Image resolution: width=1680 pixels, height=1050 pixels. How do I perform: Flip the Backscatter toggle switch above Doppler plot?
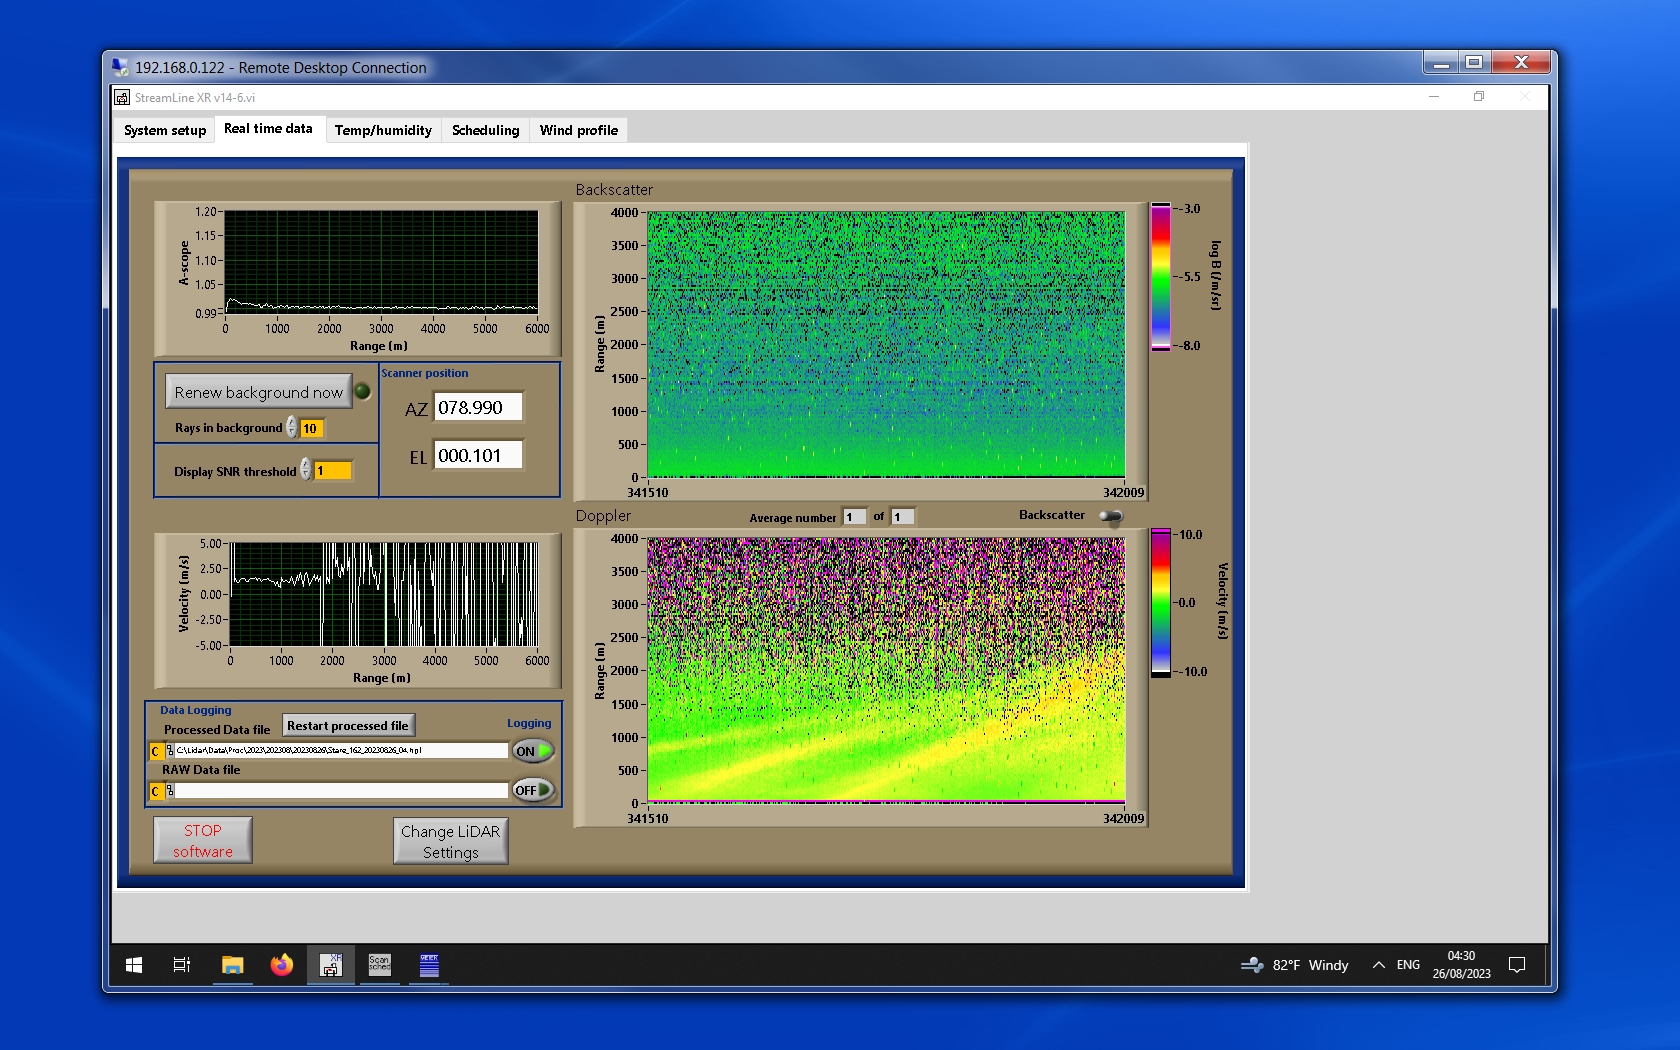pyautogui.click(x=1111, y=516)
